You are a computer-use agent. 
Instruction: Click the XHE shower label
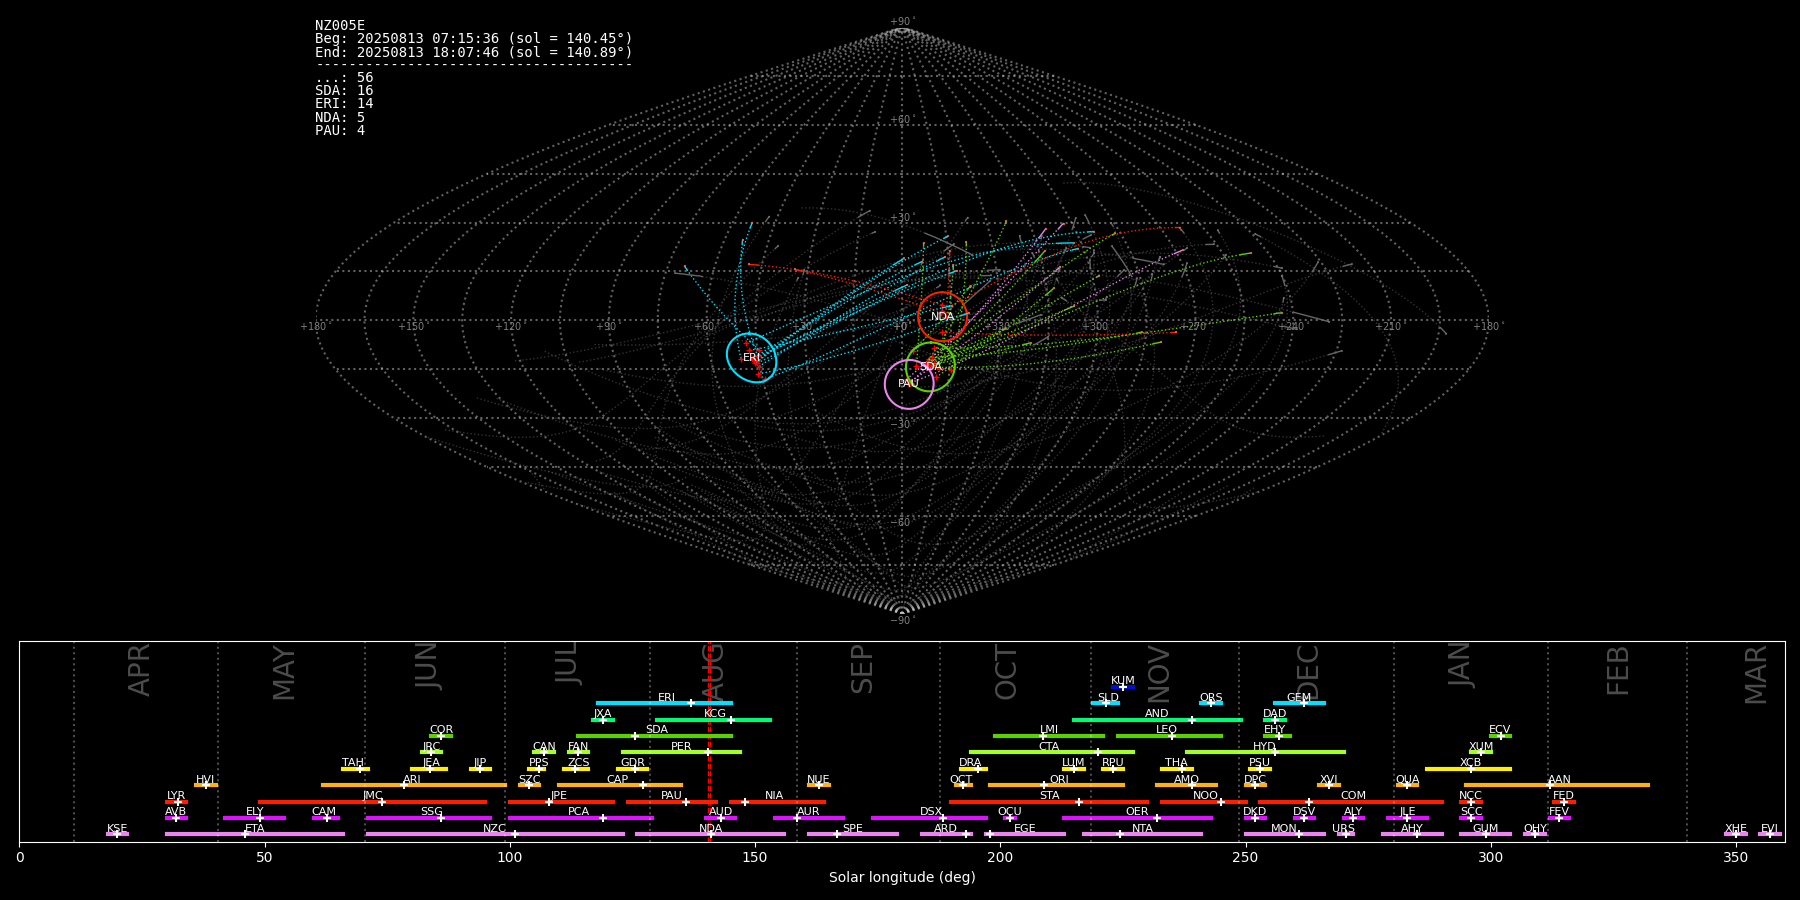point(1735,829)
